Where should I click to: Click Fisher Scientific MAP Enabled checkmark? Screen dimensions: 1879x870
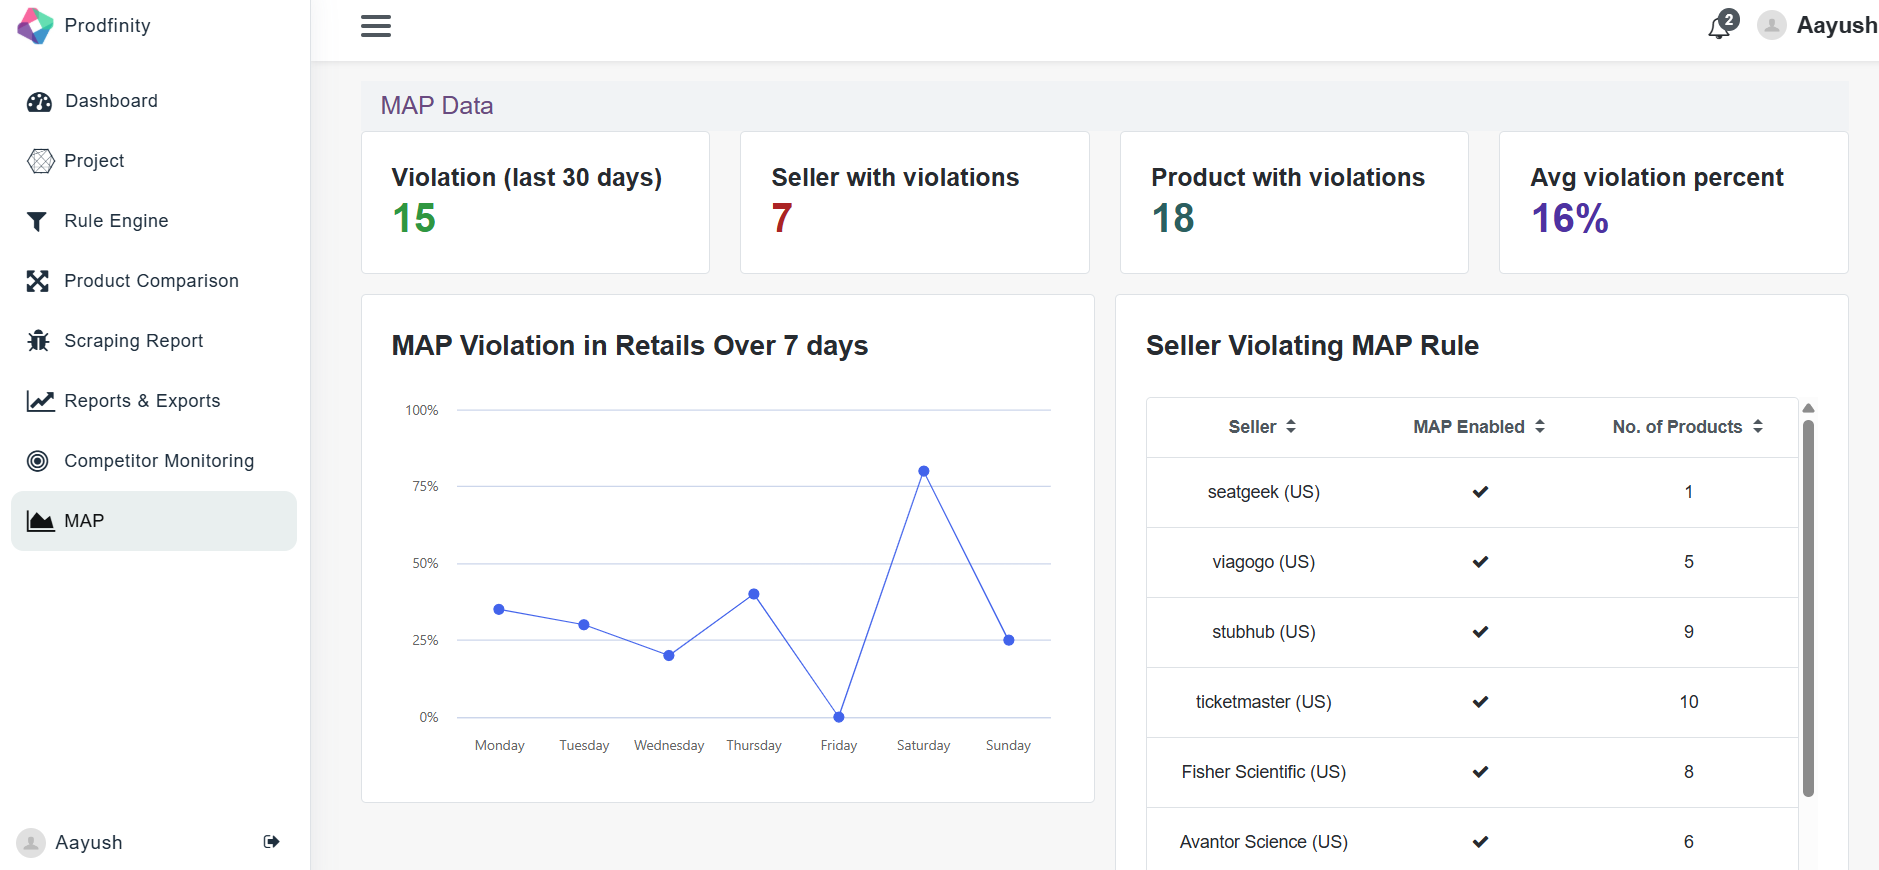[x=1481, y=772]
